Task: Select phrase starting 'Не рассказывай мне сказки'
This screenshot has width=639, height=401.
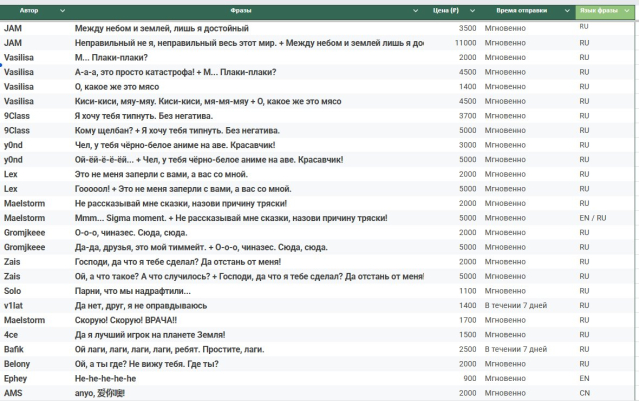Action: click(181, 204)
